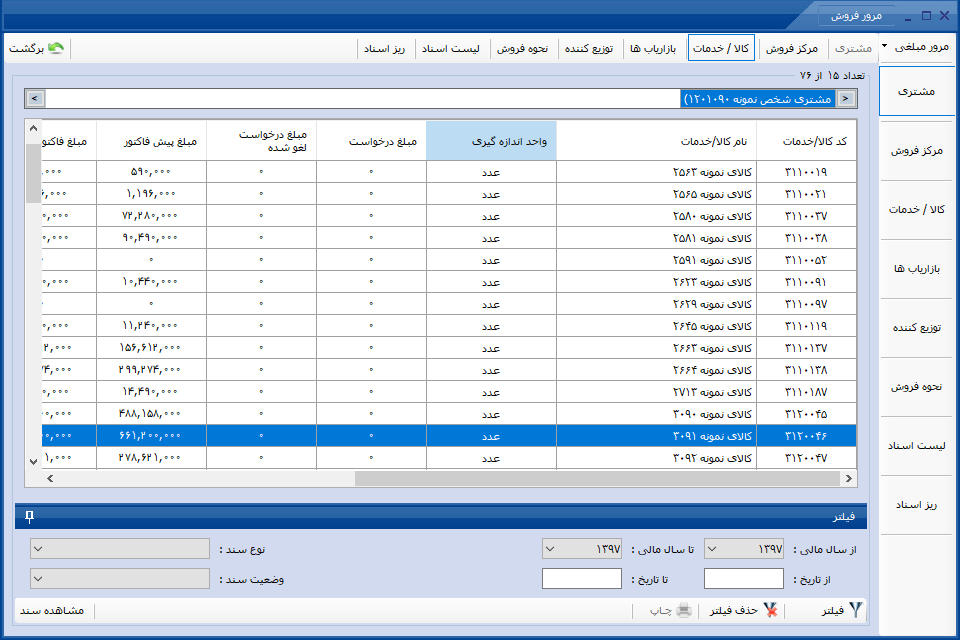Viewport: 960px width, 640px height.
Task: Click the واحد اندازه گیری column header
Action: [x=491, y=141]
